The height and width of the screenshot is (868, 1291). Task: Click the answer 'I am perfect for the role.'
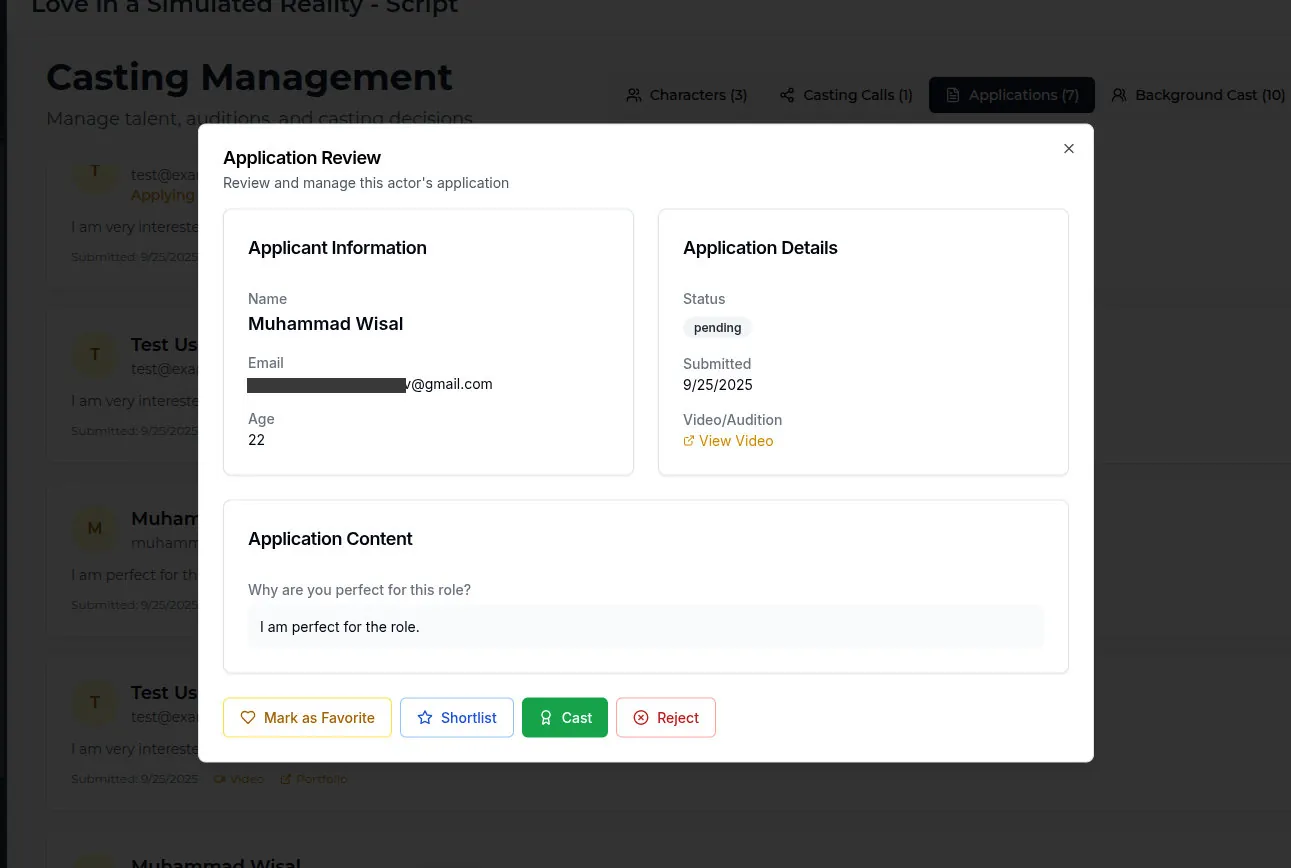[x=340, y=627]
